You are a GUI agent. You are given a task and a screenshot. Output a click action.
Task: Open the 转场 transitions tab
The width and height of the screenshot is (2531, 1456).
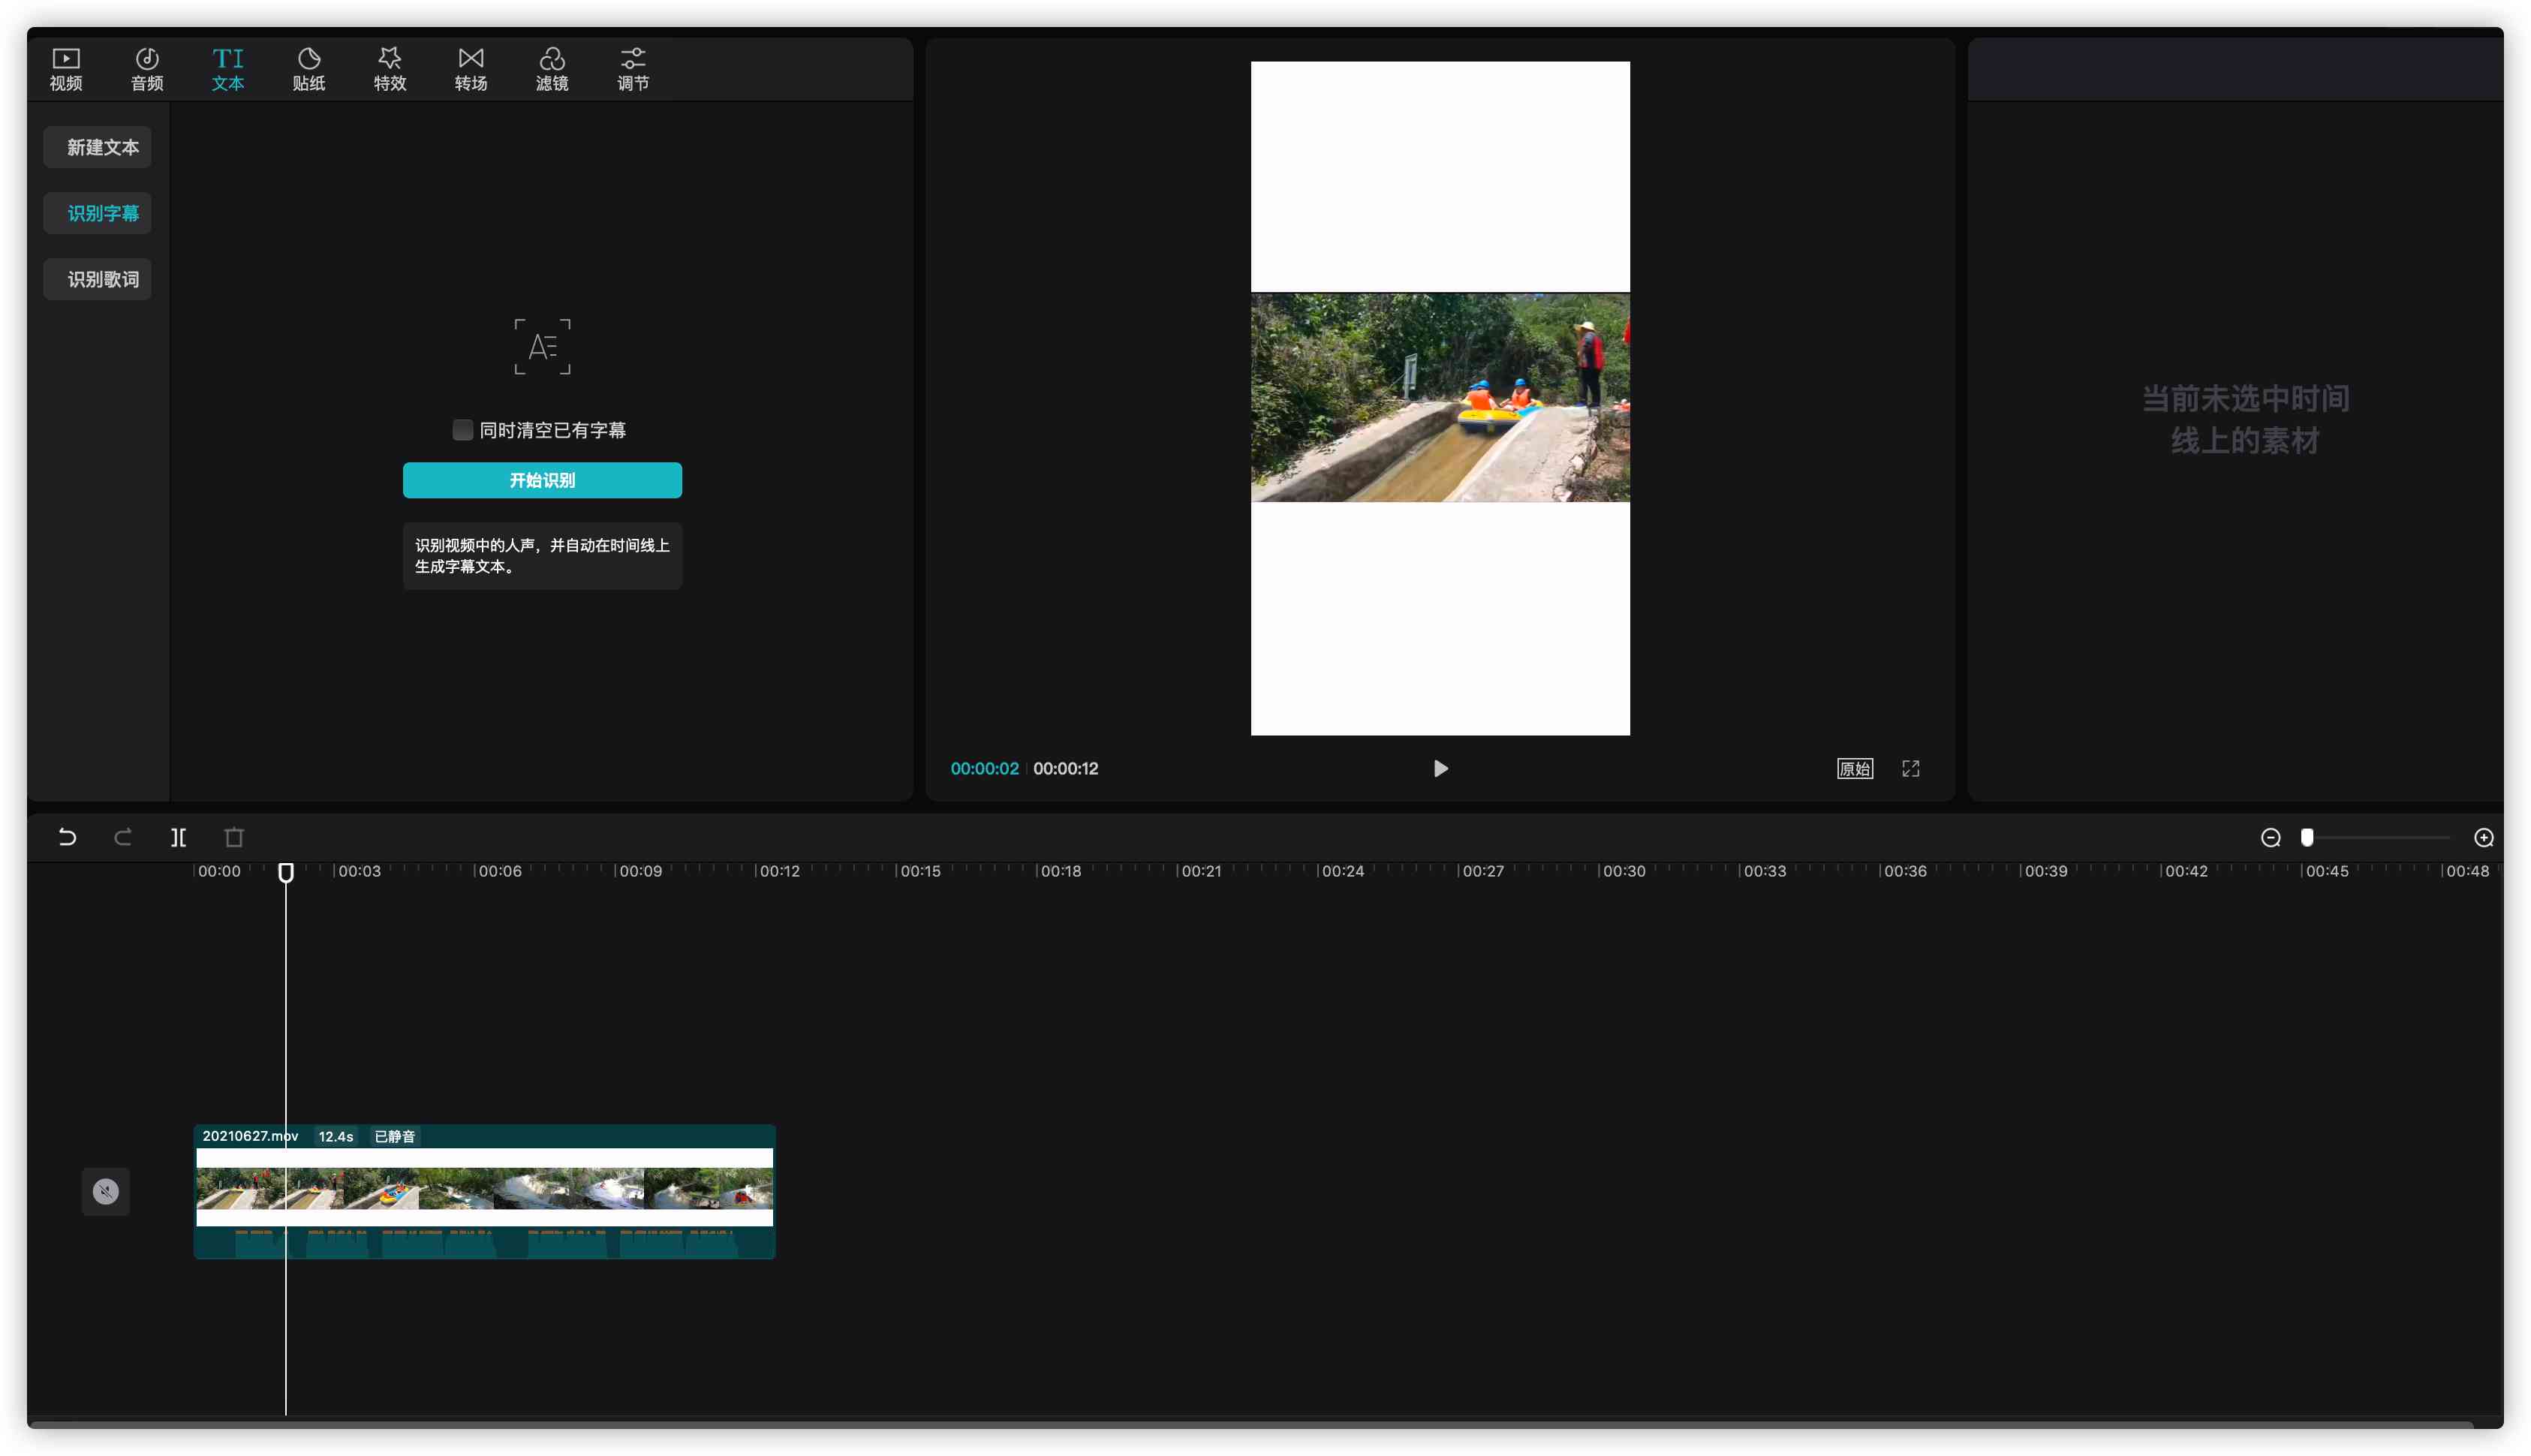pos(471,69)
